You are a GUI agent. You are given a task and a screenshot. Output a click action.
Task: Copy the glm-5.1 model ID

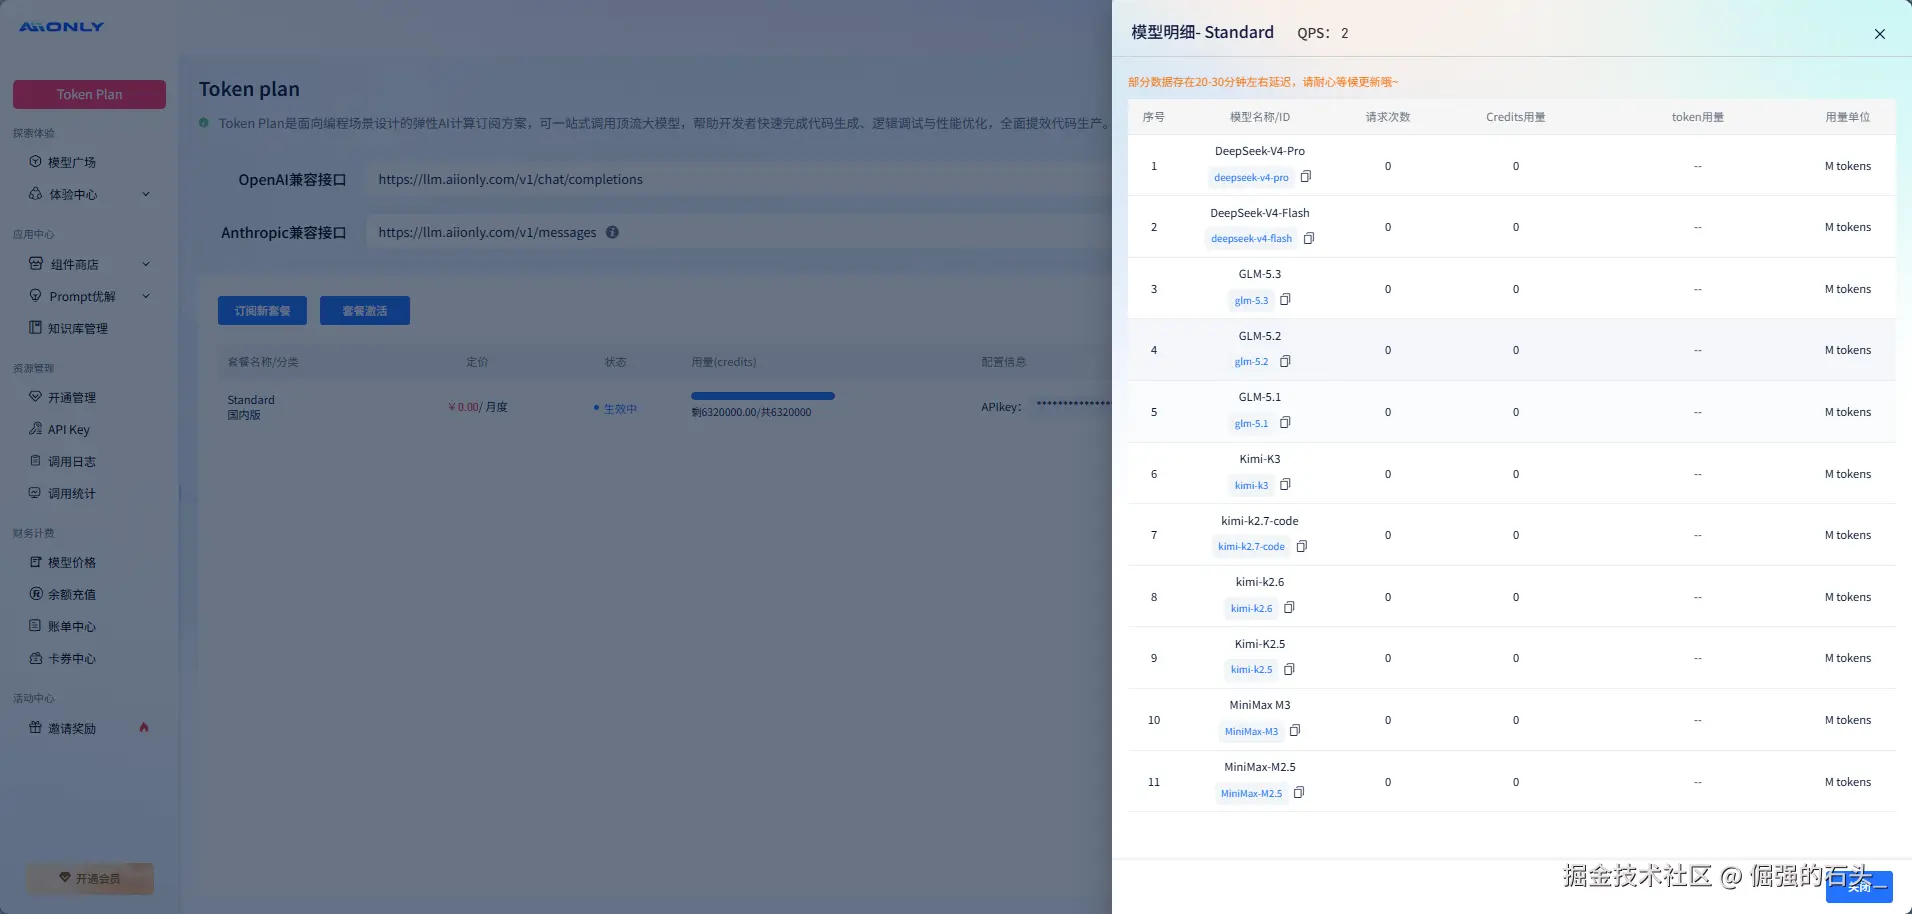coord(1285,423)
